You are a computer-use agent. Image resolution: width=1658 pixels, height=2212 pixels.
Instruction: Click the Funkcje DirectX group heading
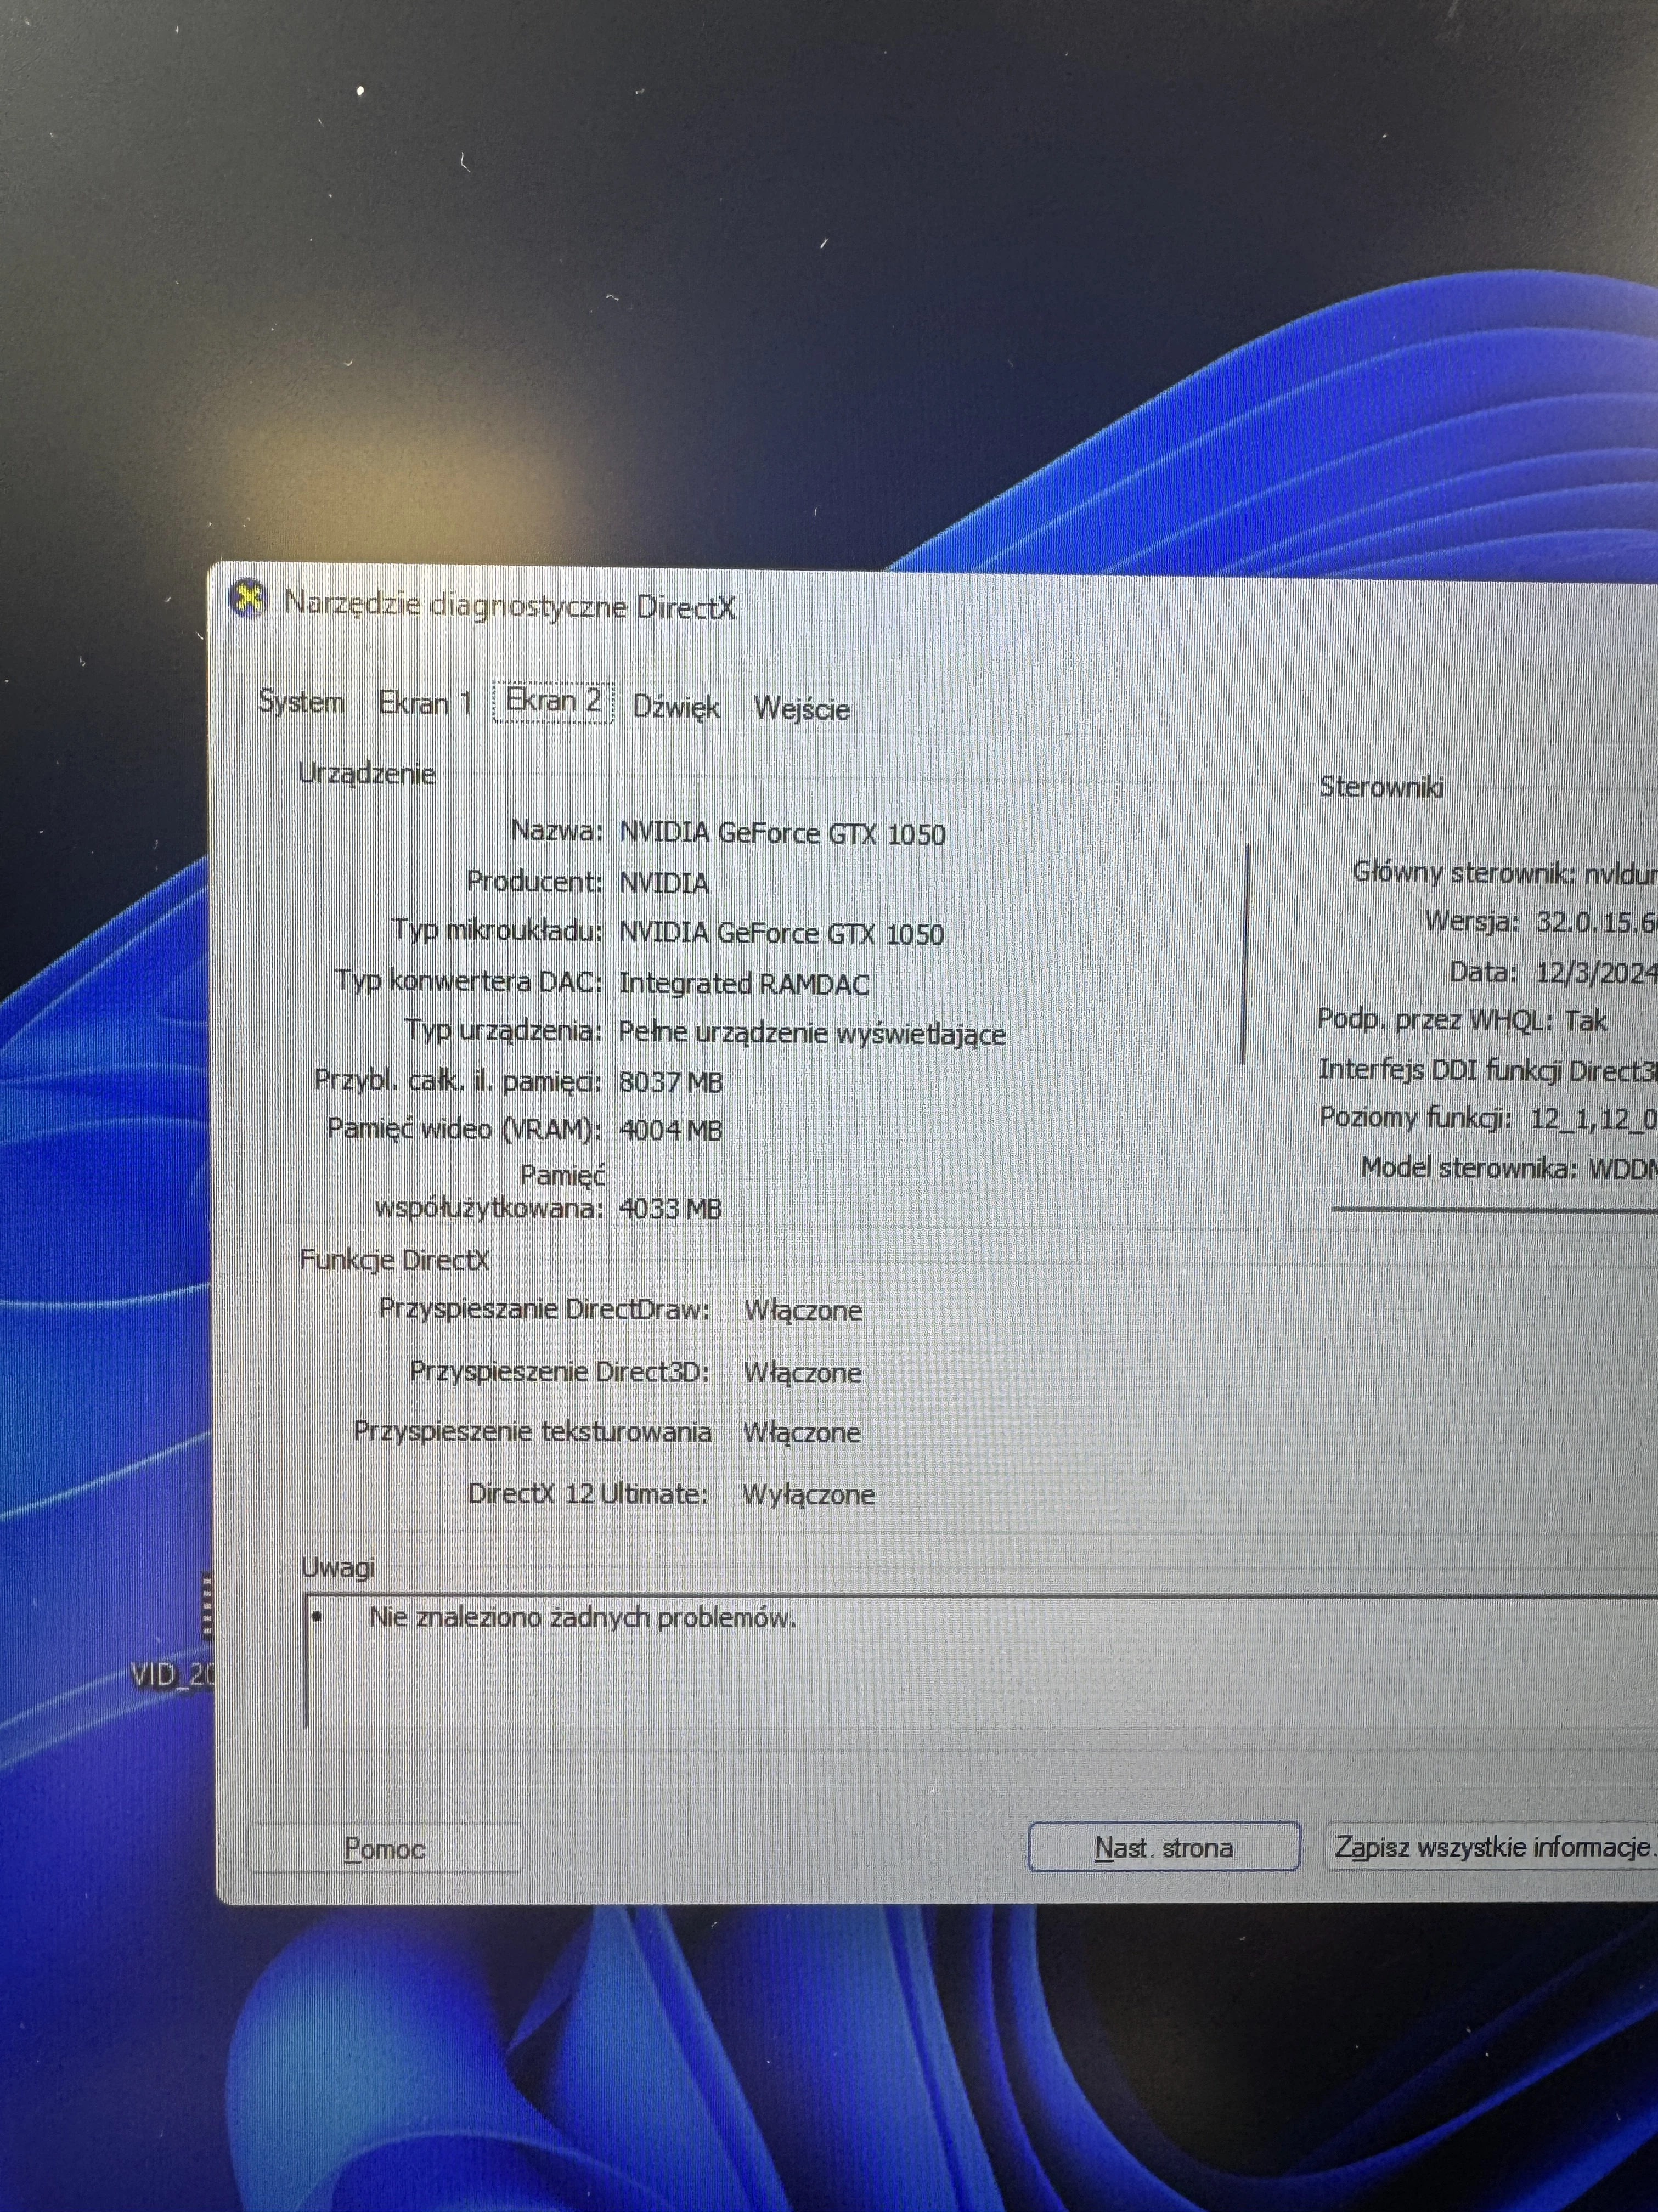[x=395, y=1260]
